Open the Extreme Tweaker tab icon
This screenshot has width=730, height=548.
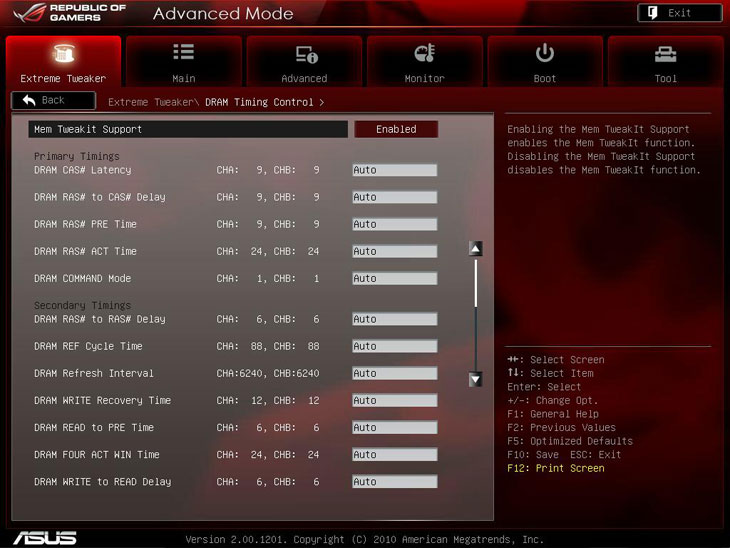[63, 54]
